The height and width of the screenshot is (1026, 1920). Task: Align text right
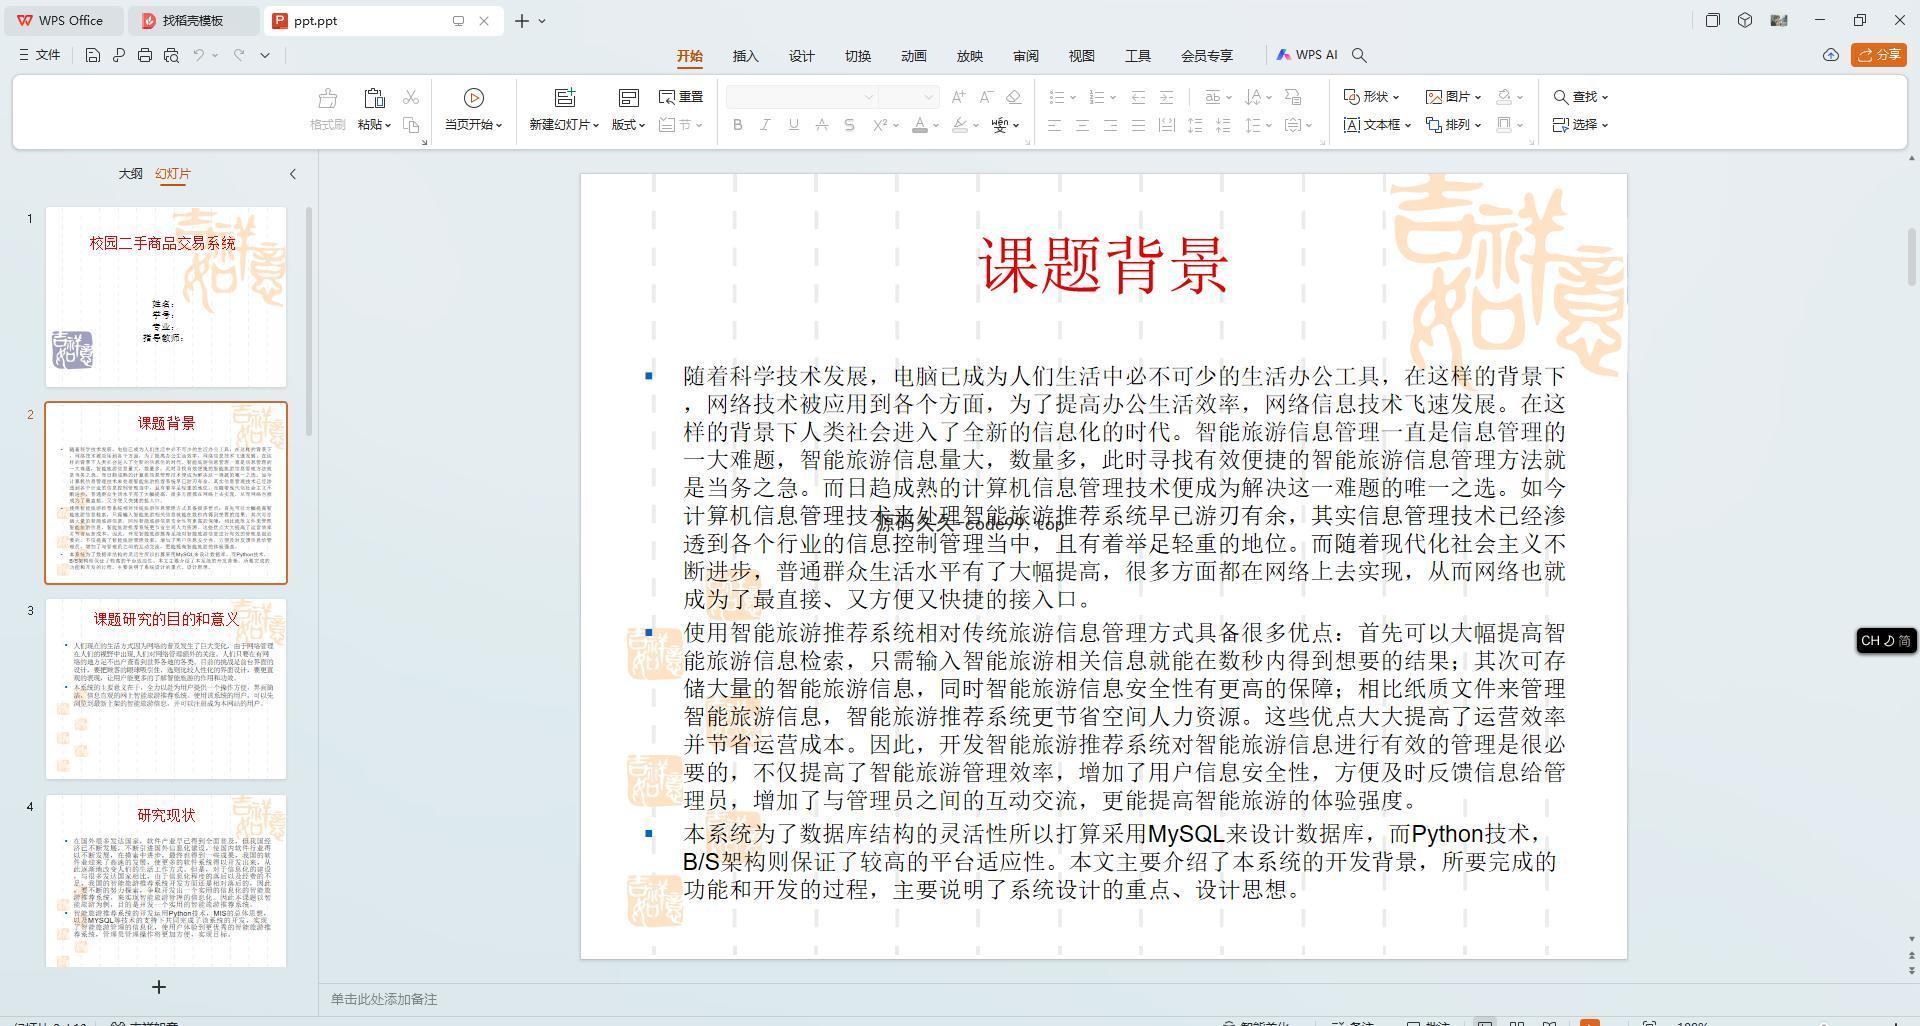click(1110, 125)
